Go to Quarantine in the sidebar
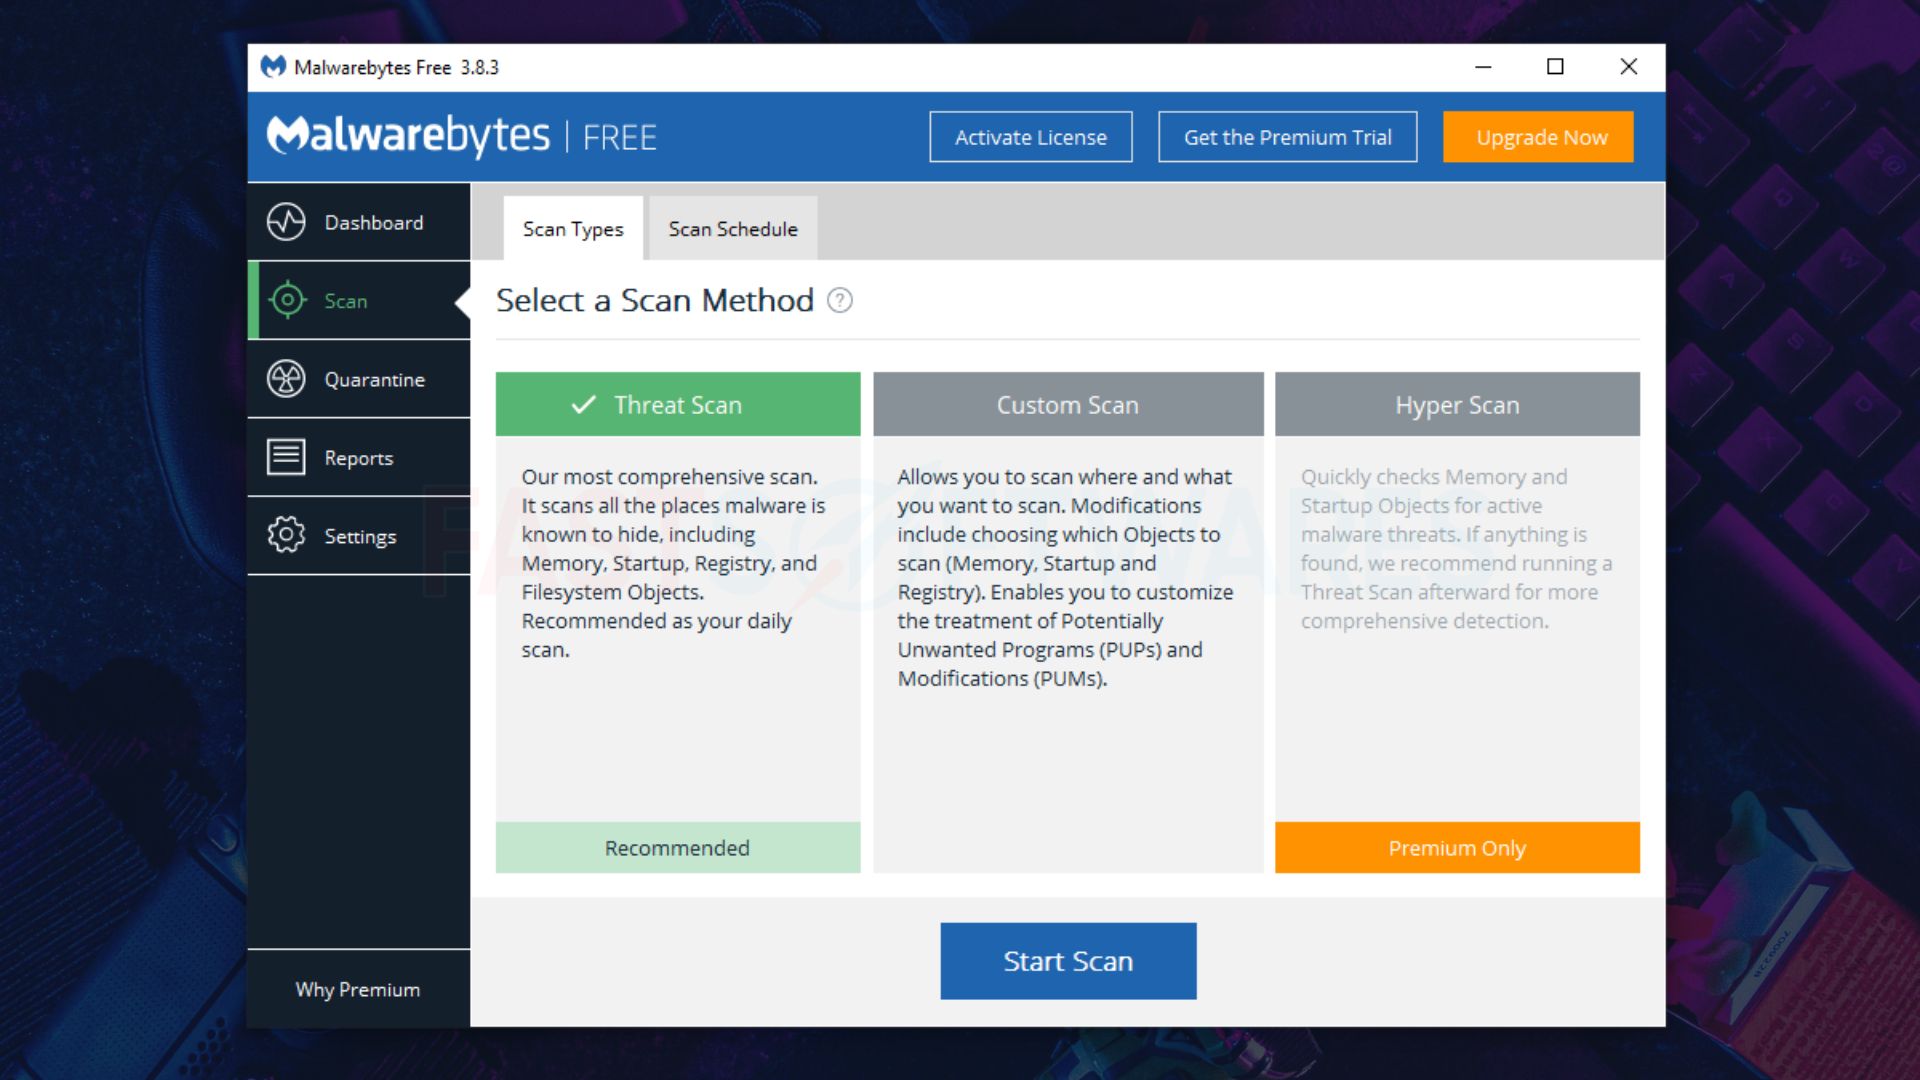Screen dimensions: 1920x1080 coord(359,379)
